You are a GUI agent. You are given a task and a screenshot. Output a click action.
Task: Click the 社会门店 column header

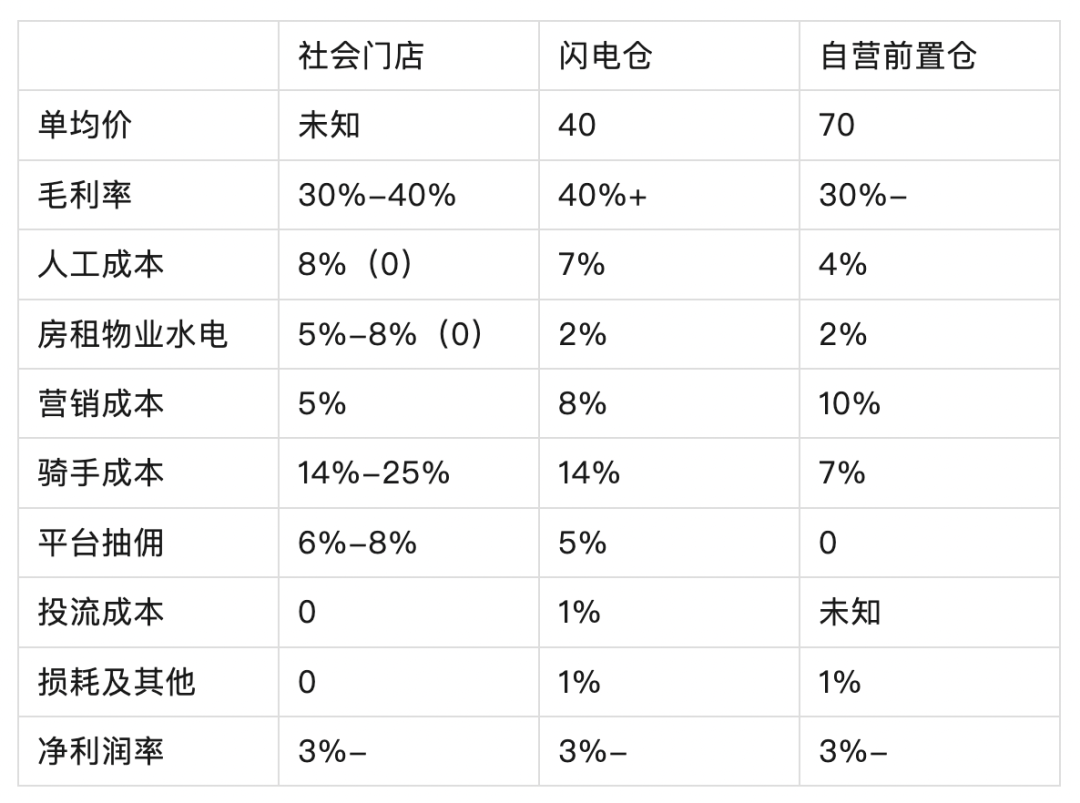click(361, 56)
